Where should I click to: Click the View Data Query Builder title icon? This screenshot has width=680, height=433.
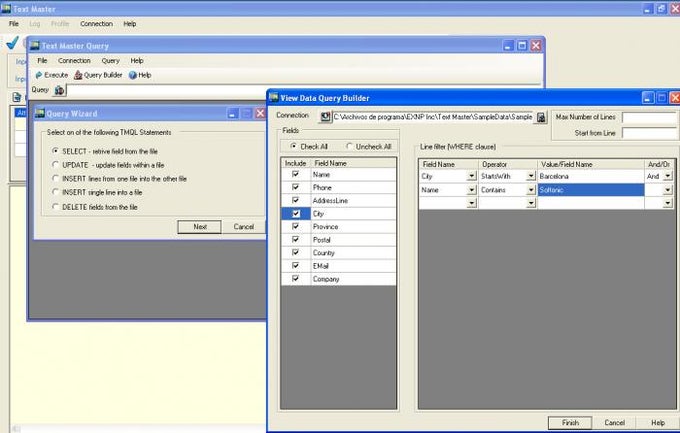[x=274, y=98]
